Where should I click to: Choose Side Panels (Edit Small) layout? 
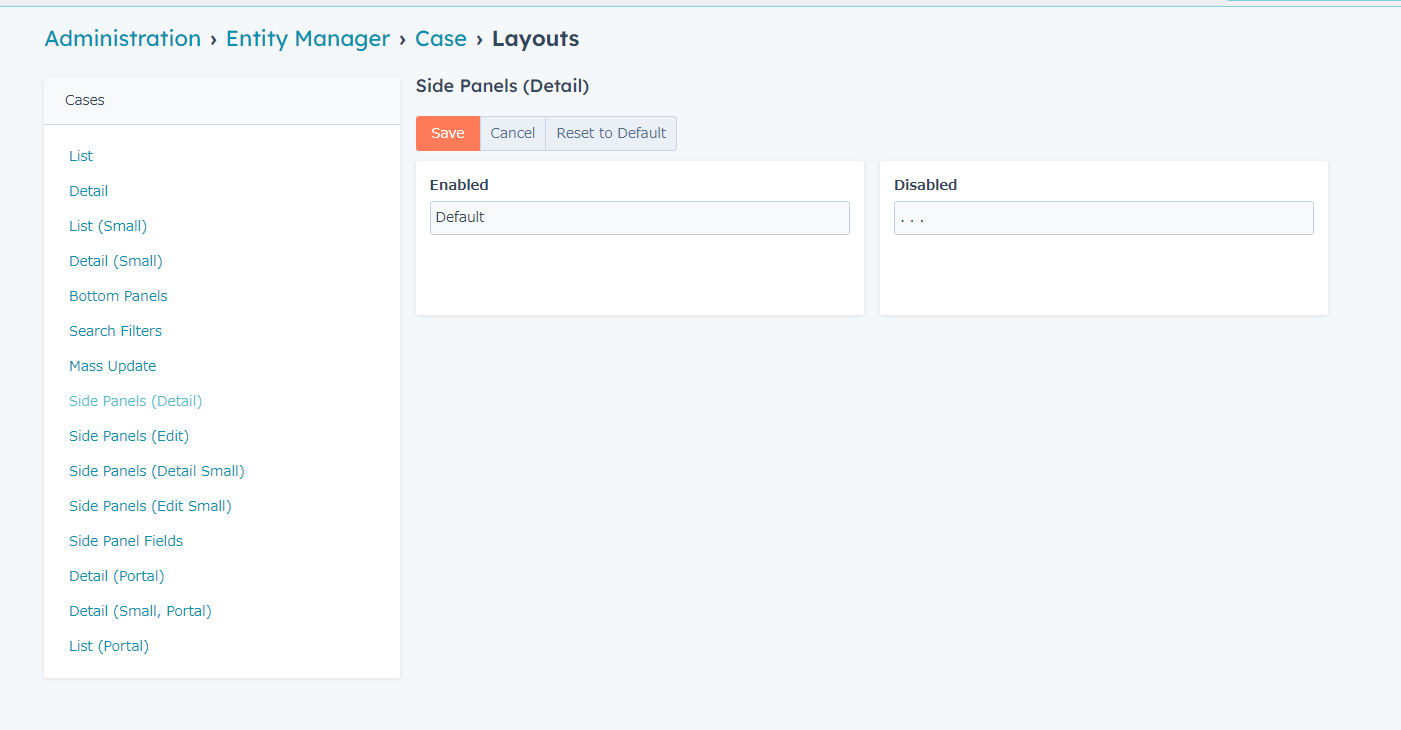coord(150,506)
